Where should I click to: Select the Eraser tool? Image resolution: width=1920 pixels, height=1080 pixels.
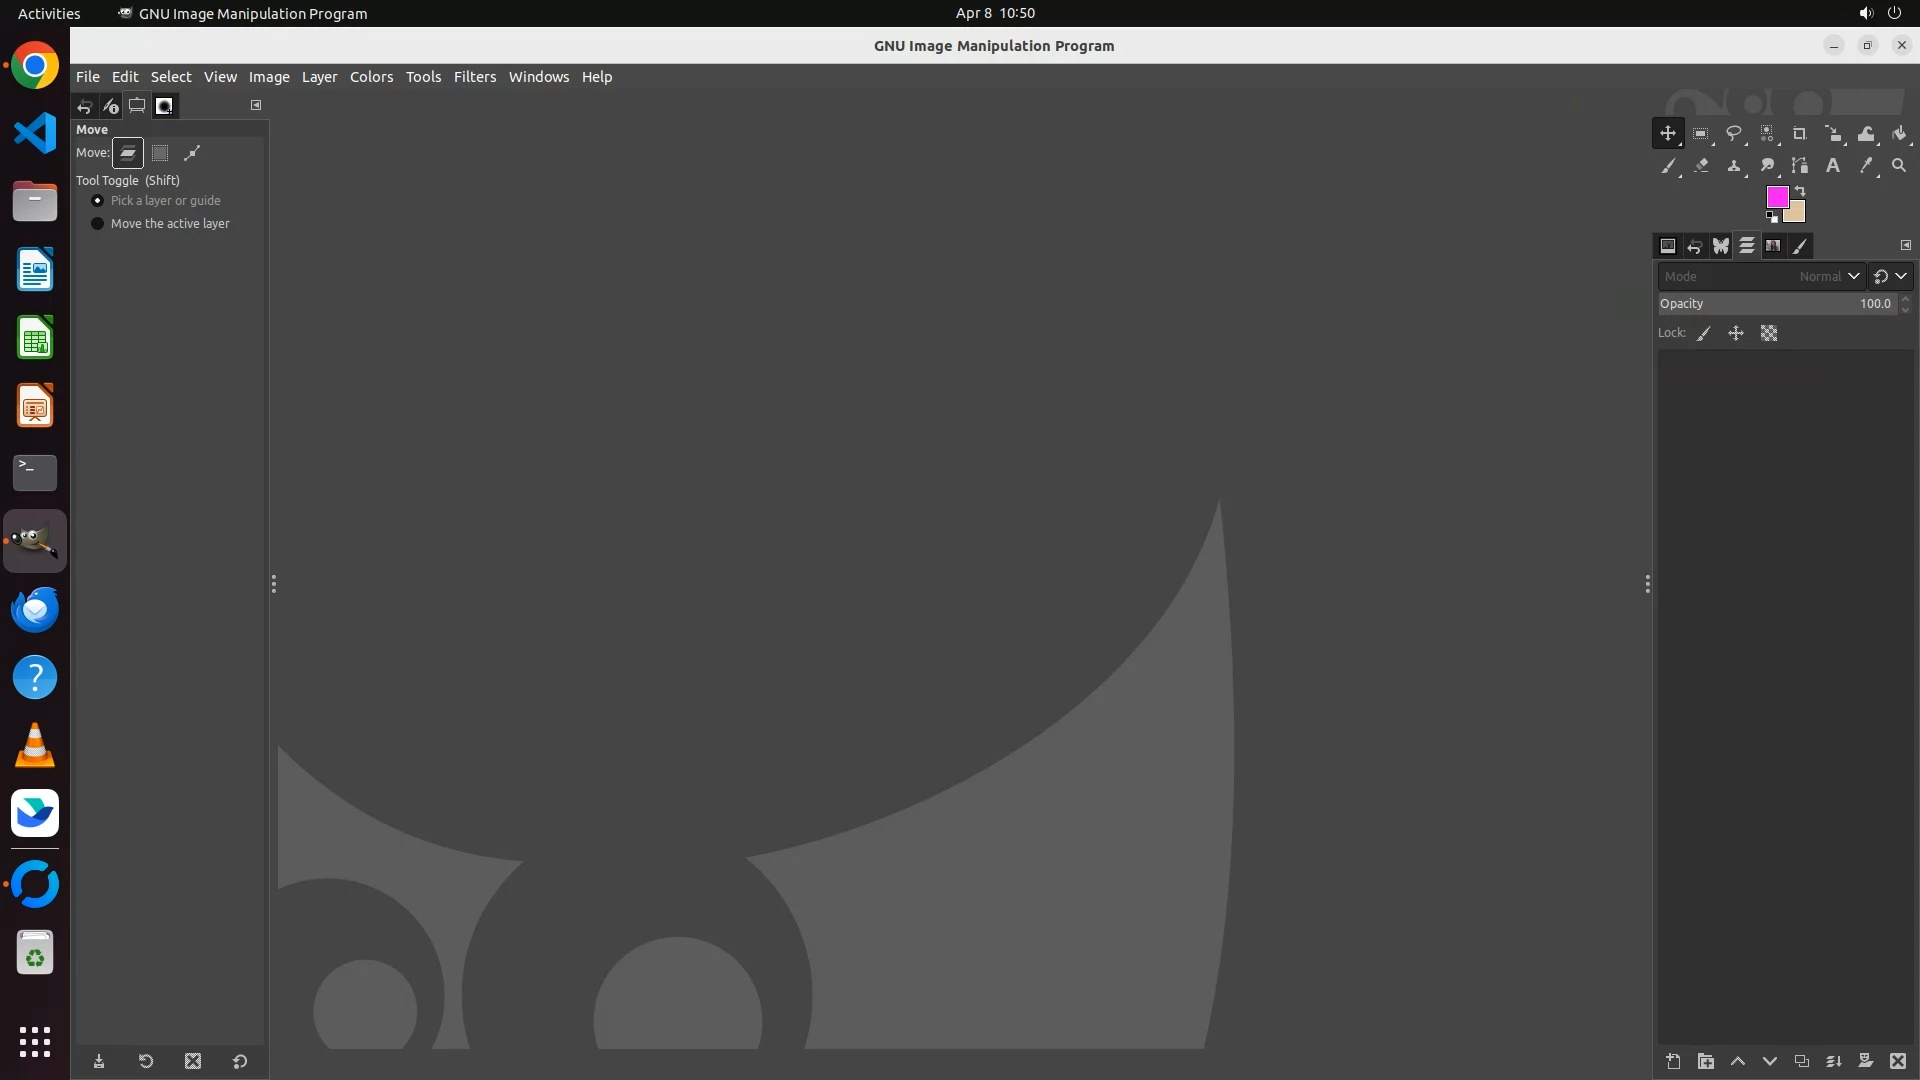1701,166
